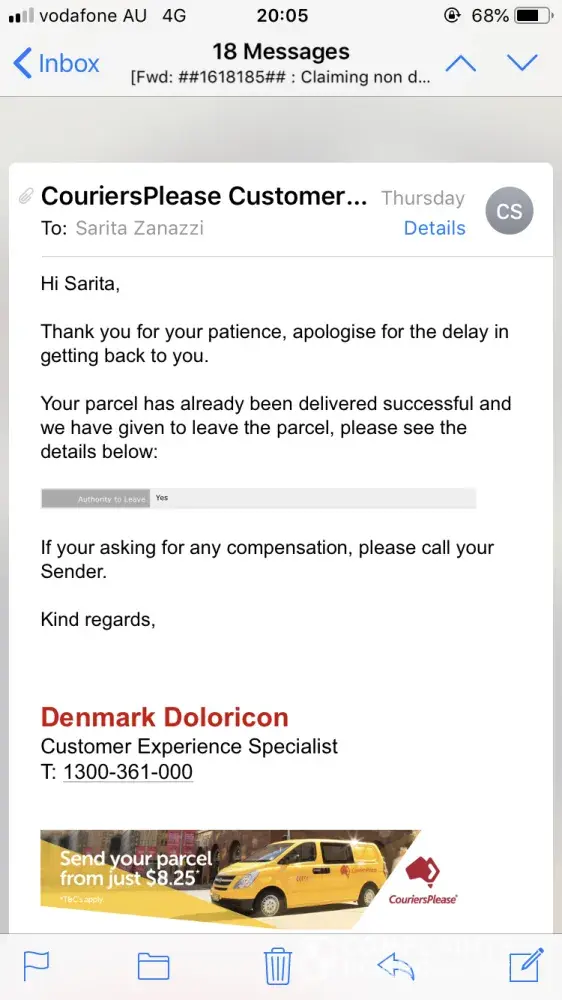Show previous message with up arrow

[461, 63]
